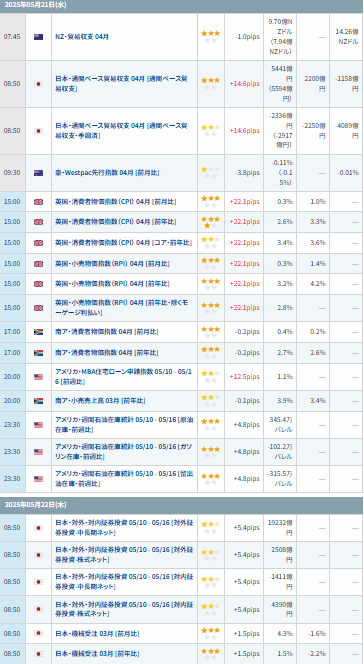
Task: Open the NZ・貿易収支 04月 link
Action: (82, 37)
